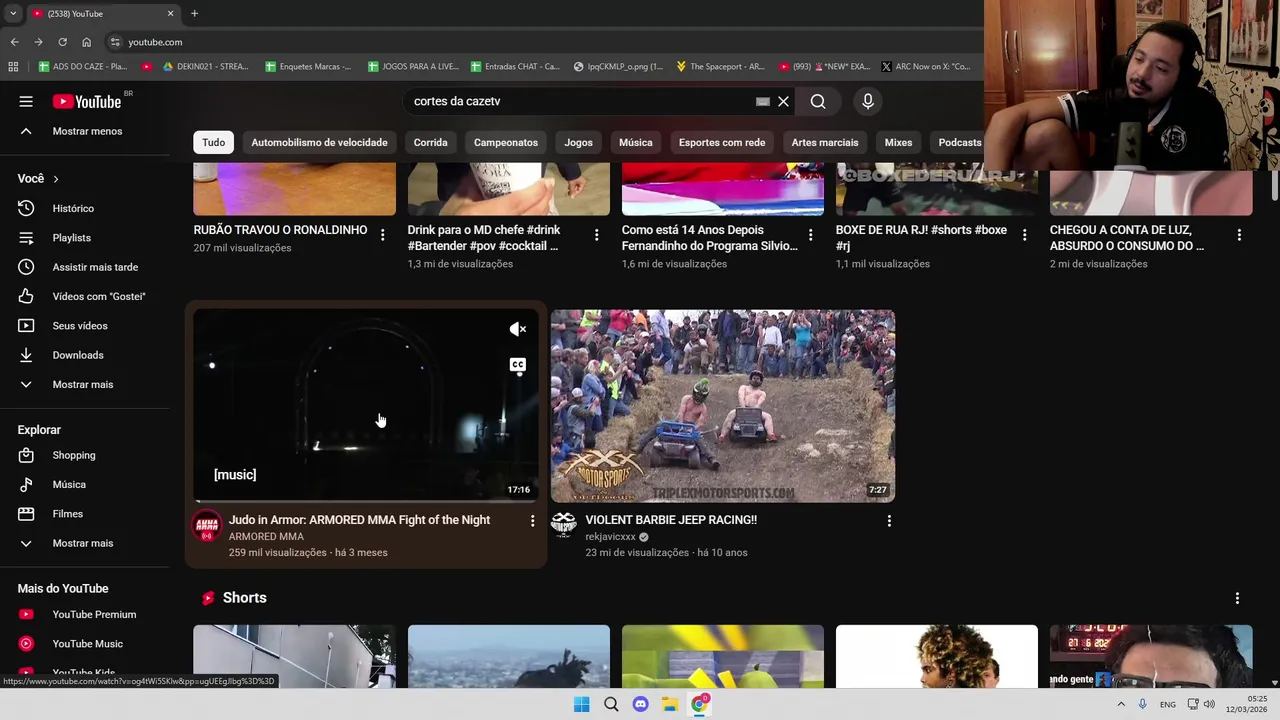
Task: Open the ADS DO CAZE bookmark
Action: [83, 67]
